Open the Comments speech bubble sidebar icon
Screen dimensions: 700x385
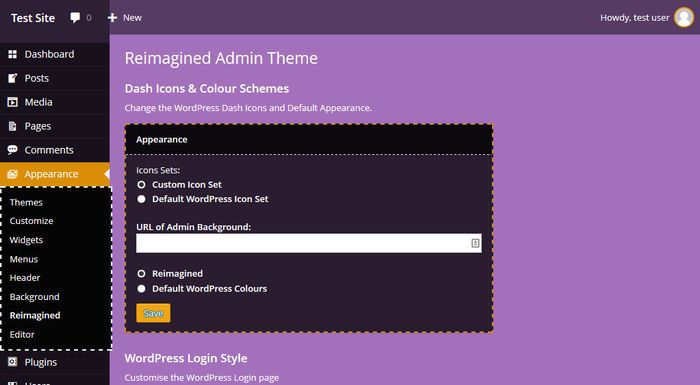[x=12, y=150]
